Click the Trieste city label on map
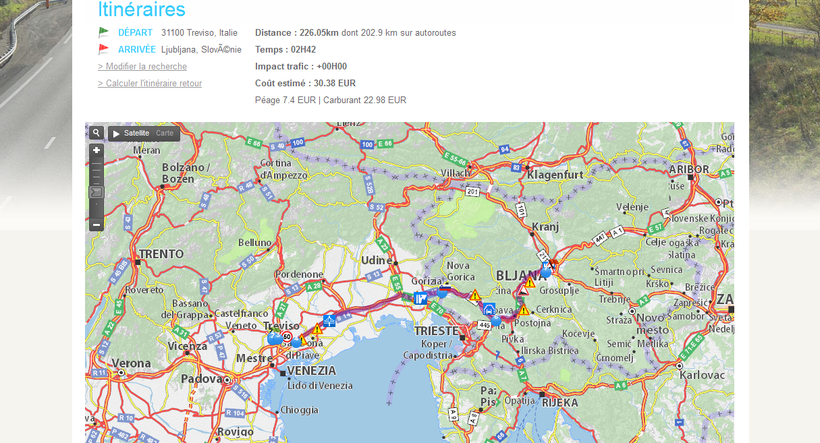The image size is (820, 443). (436, 331)
